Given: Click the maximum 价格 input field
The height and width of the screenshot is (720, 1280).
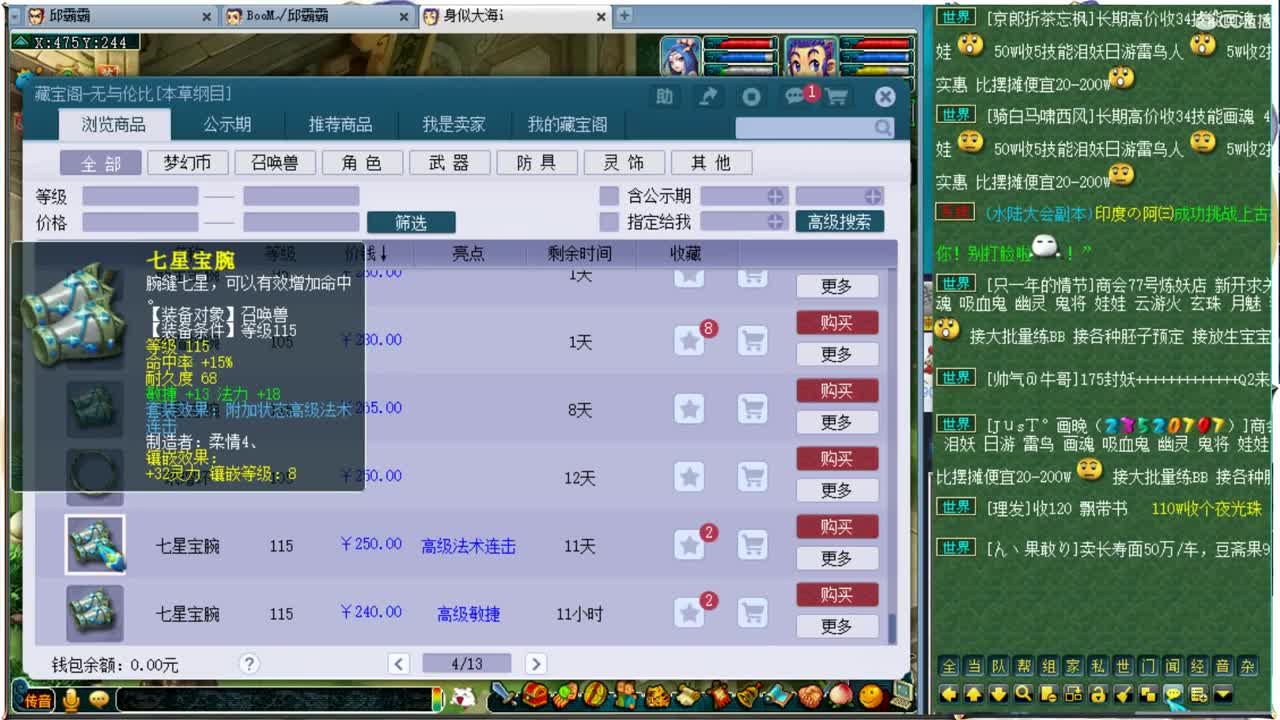Looking at the screenshot, I should [x=301, y=222].
